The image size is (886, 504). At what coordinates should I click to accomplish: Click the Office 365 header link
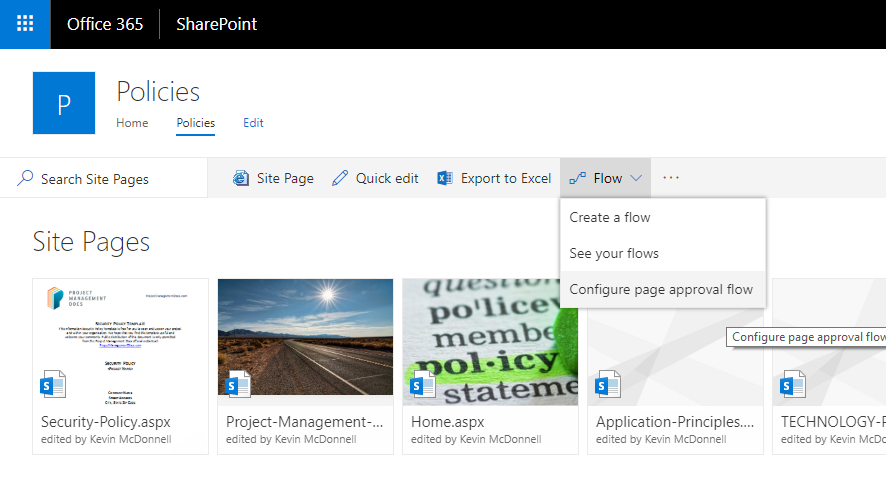(x=105, y=24)
